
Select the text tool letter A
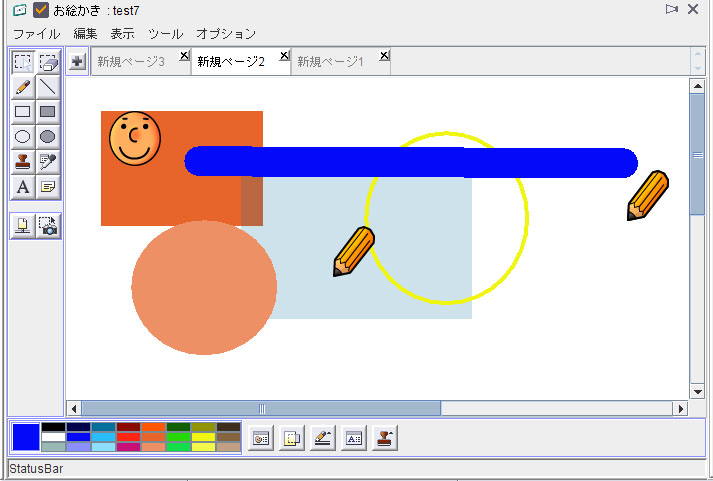[23, 187]
